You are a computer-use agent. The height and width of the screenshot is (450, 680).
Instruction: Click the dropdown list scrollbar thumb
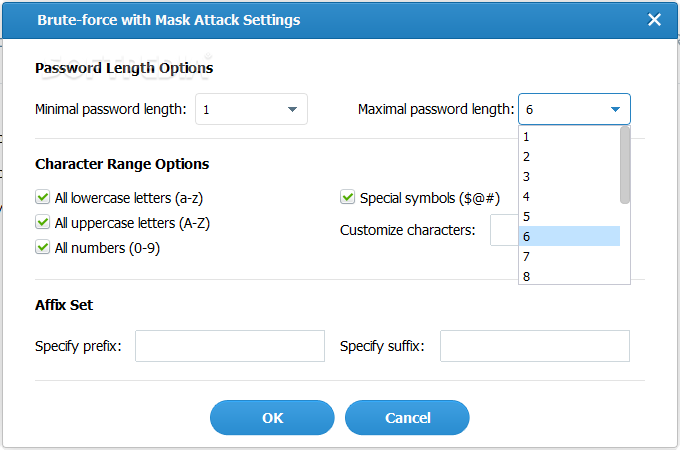(x=625, y=164)
